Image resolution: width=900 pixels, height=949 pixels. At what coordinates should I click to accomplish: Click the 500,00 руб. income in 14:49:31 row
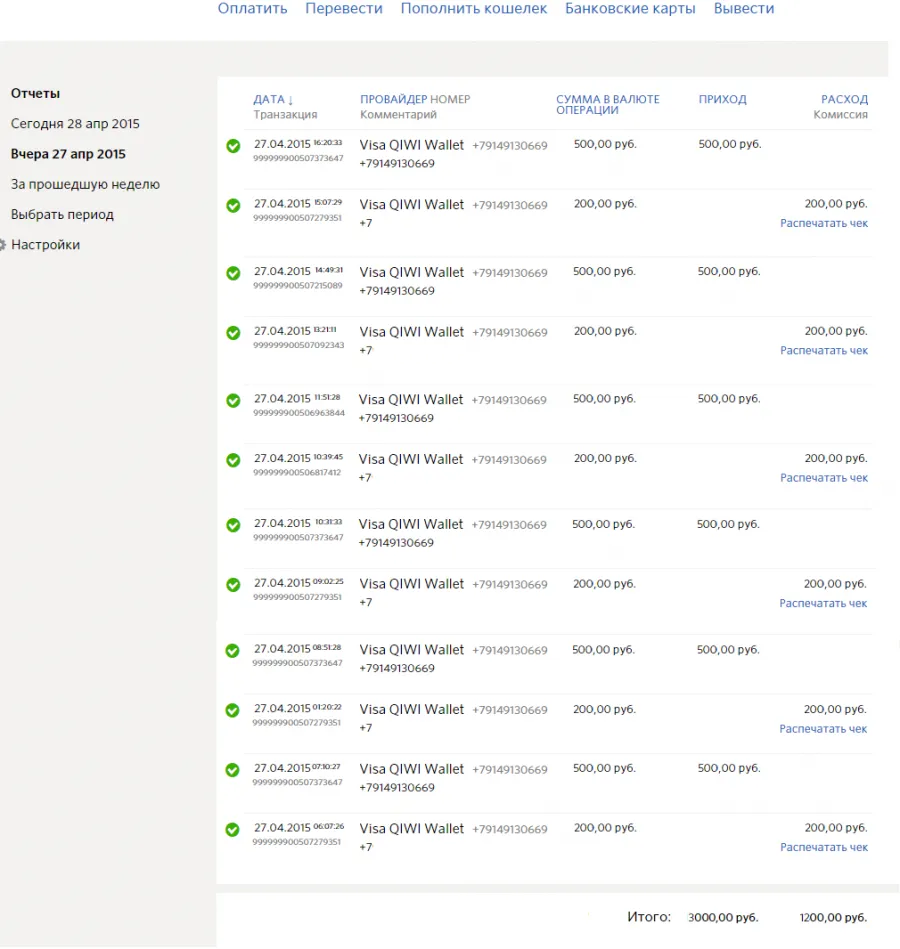pos(729,272)
